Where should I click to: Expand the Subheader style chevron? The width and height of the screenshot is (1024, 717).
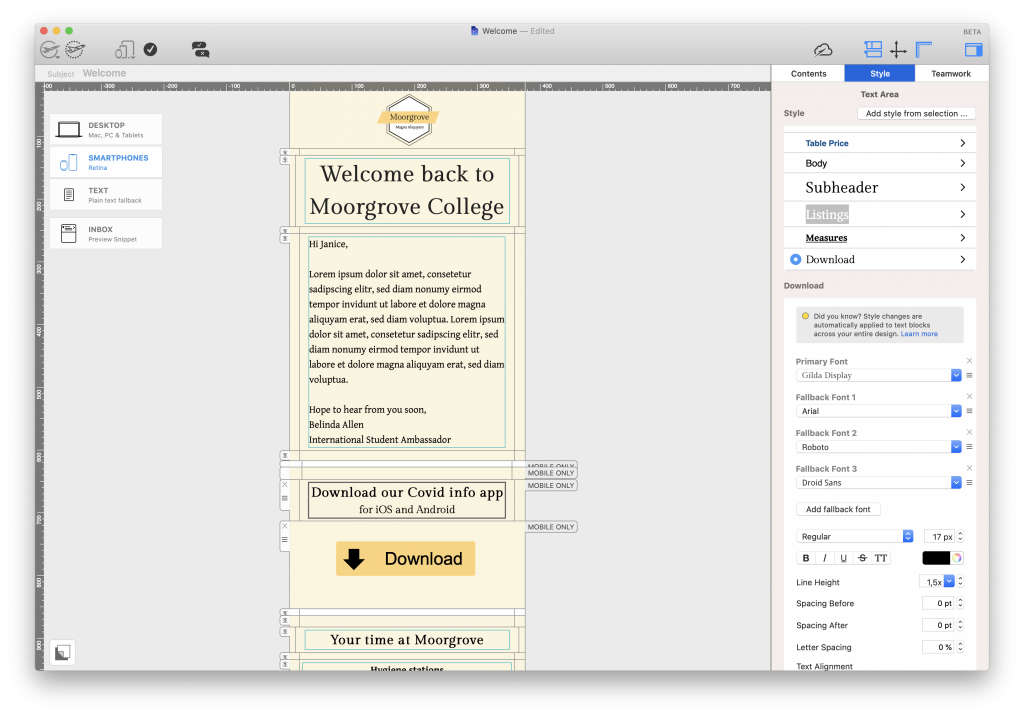coord(963,187)
